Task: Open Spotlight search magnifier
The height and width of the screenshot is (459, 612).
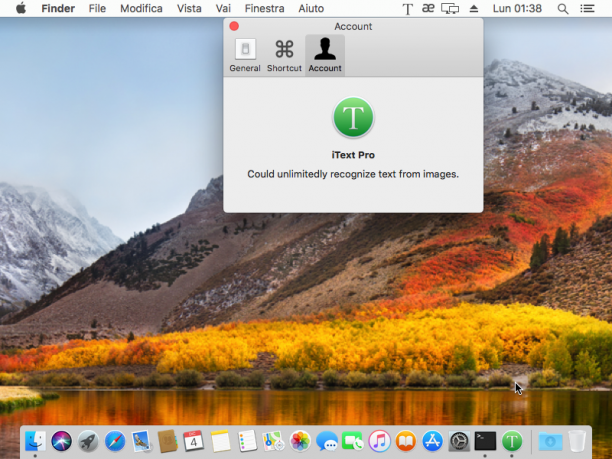Action: coord(563,9)
